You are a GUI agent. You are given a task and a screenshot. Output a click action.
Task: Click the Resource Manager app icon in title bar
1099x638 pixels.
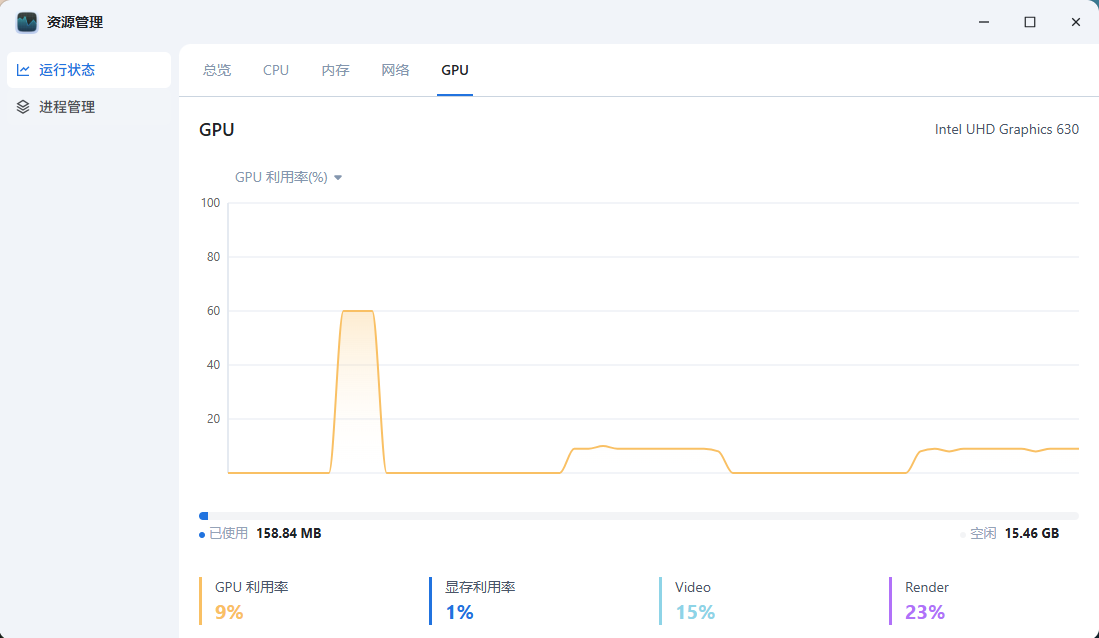pos(27,22)
